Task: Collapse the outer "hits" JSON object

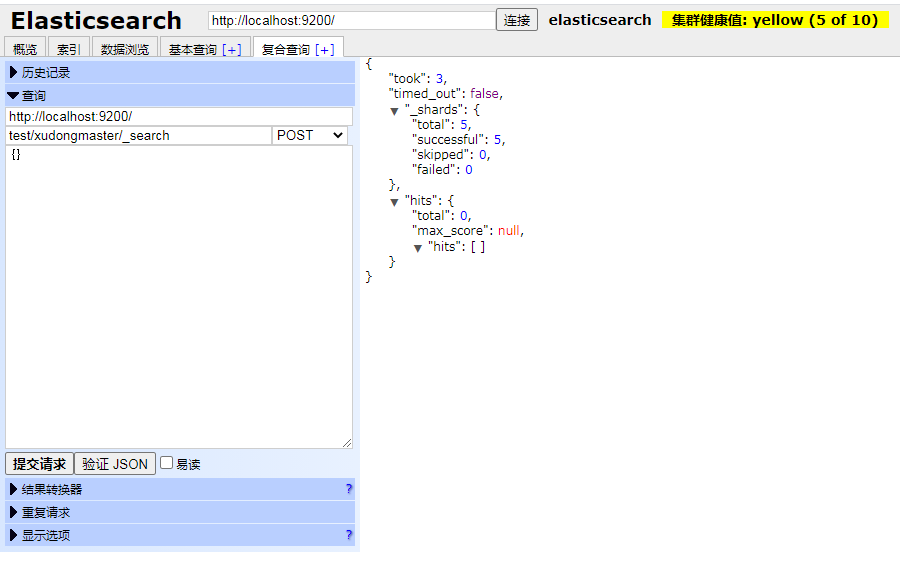Action: coord(394,202)
